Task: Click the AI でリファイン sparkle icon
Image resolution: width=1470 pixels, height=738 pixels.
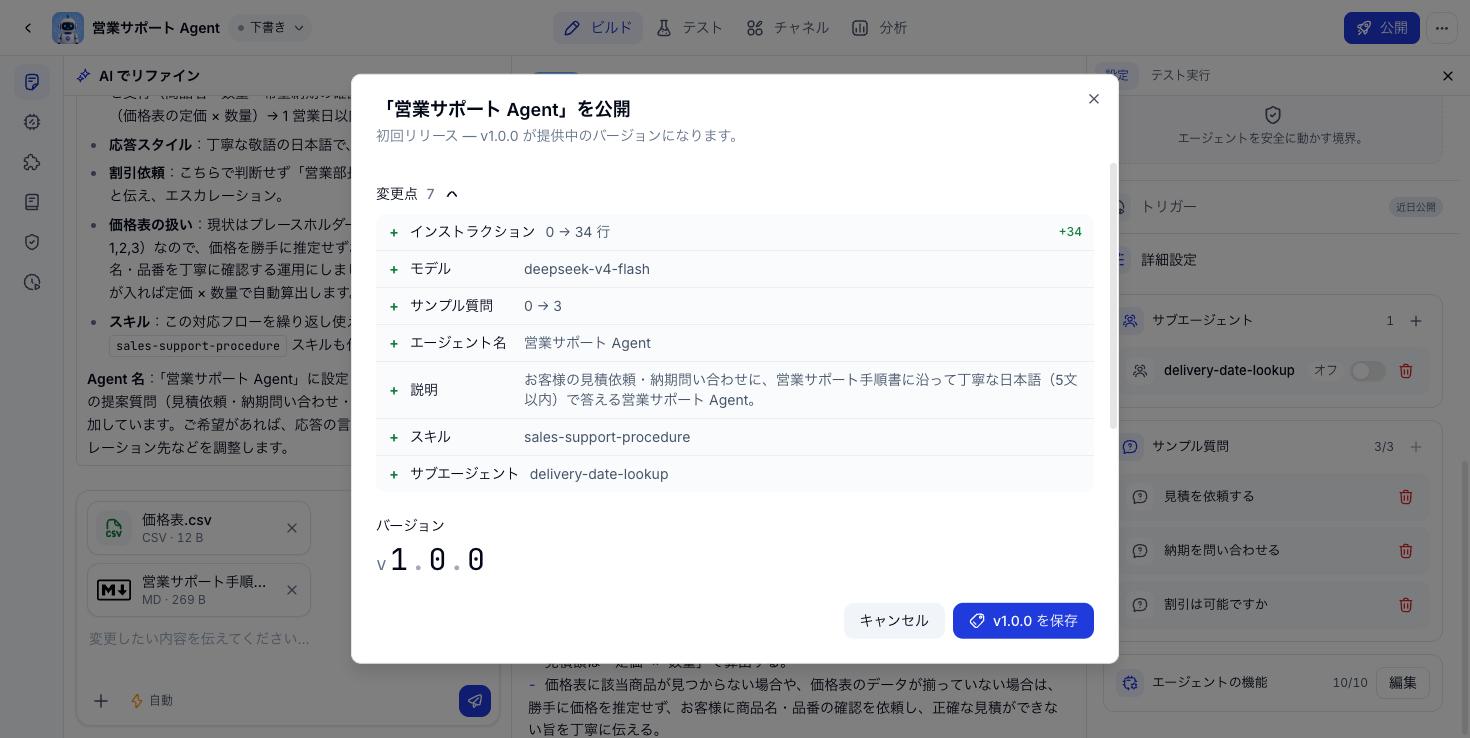Action: coord(84,76)
